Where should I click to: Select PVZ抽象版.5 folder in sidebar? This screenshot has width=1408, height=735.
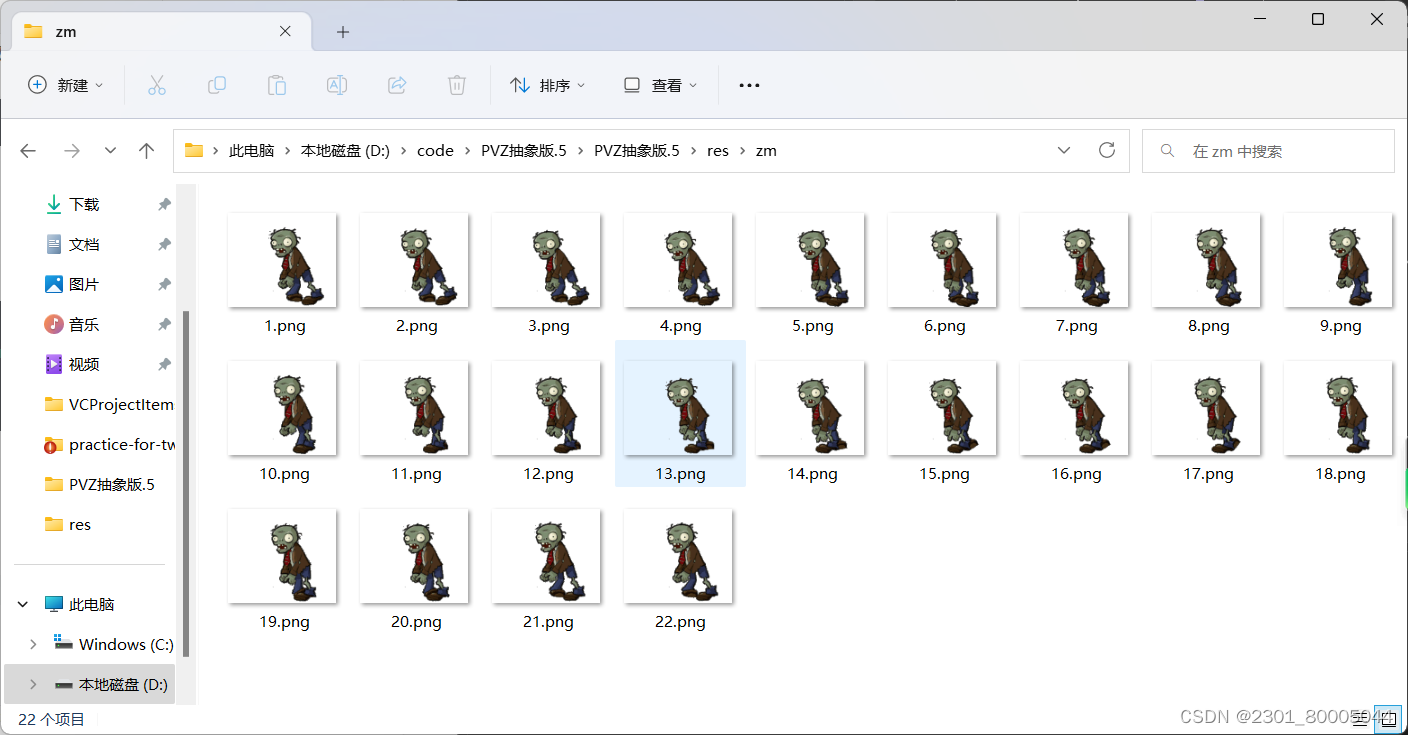pos(100,484)
